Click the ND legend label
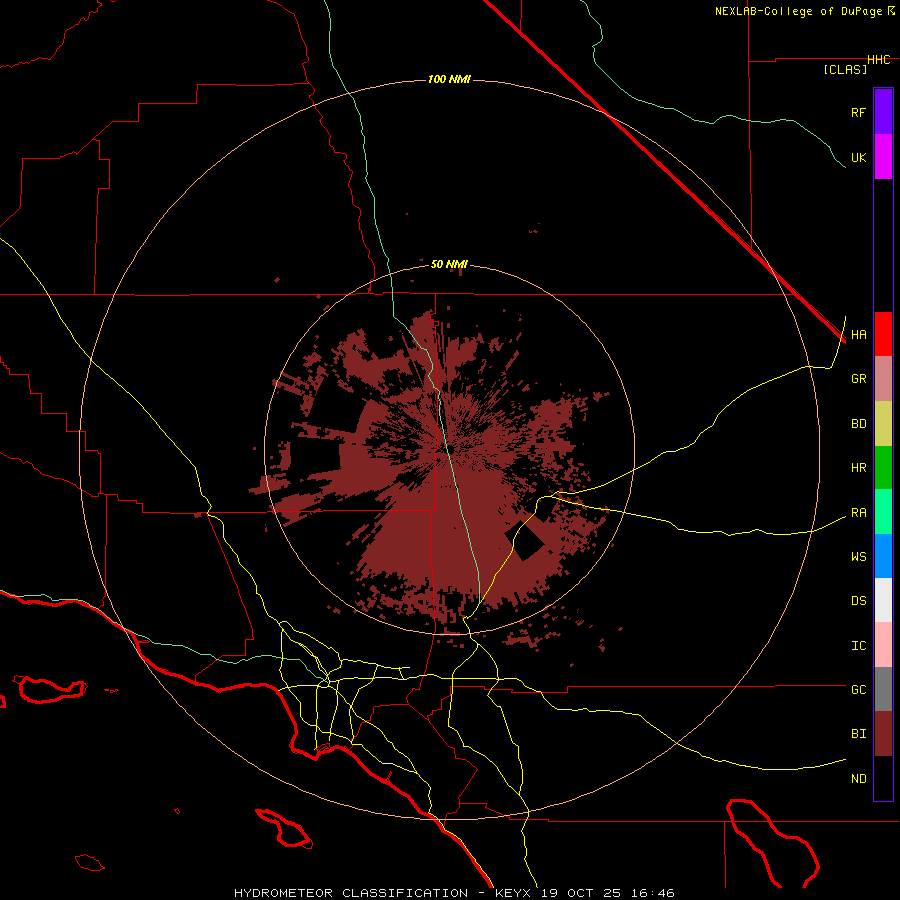This screenshot has width=900, height=900. click(x=858, y=779)
